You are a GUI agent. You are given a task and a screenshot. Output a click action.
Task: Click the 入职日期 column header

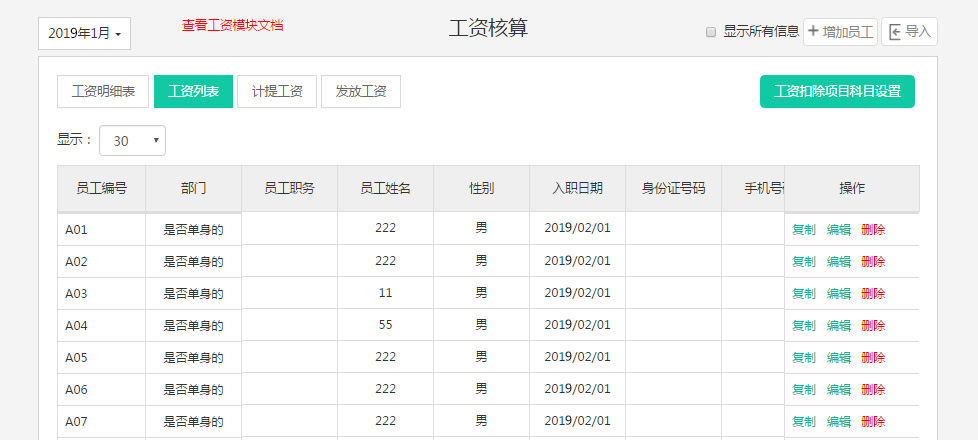point(577,188)
